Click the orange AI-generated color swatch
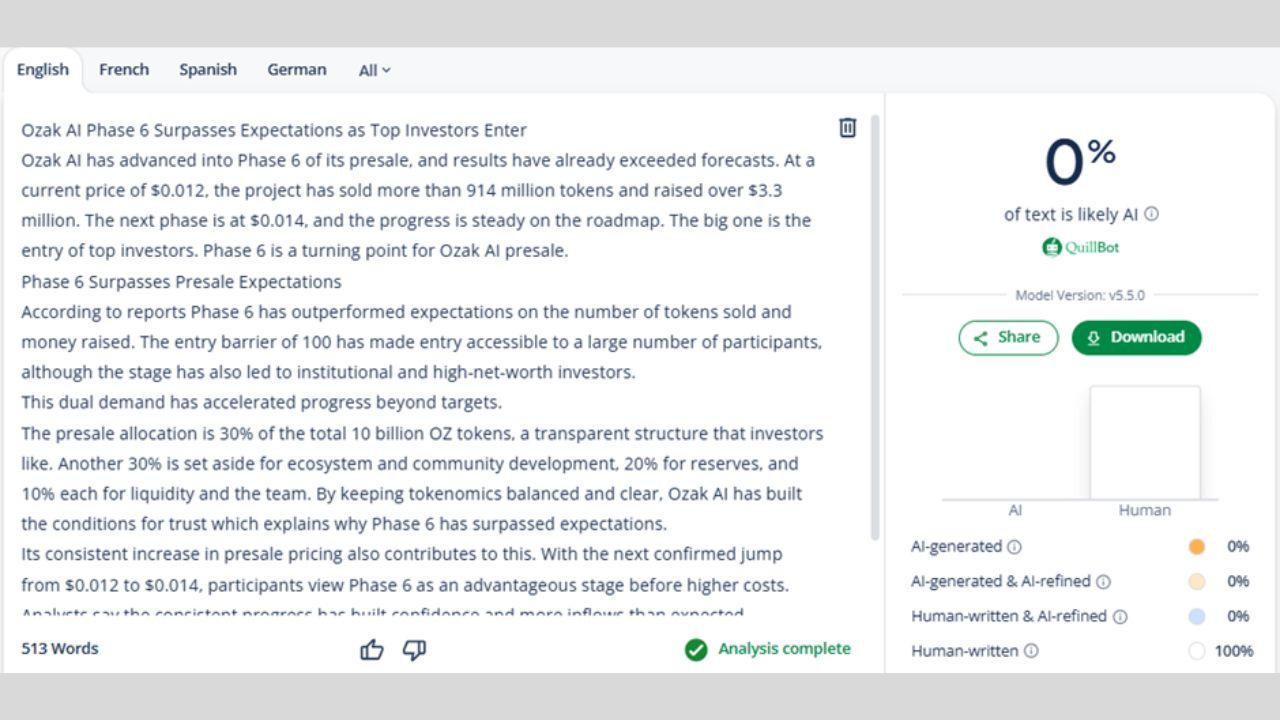The width and height of the screenshot is (1280, 720). [1197, 547]
